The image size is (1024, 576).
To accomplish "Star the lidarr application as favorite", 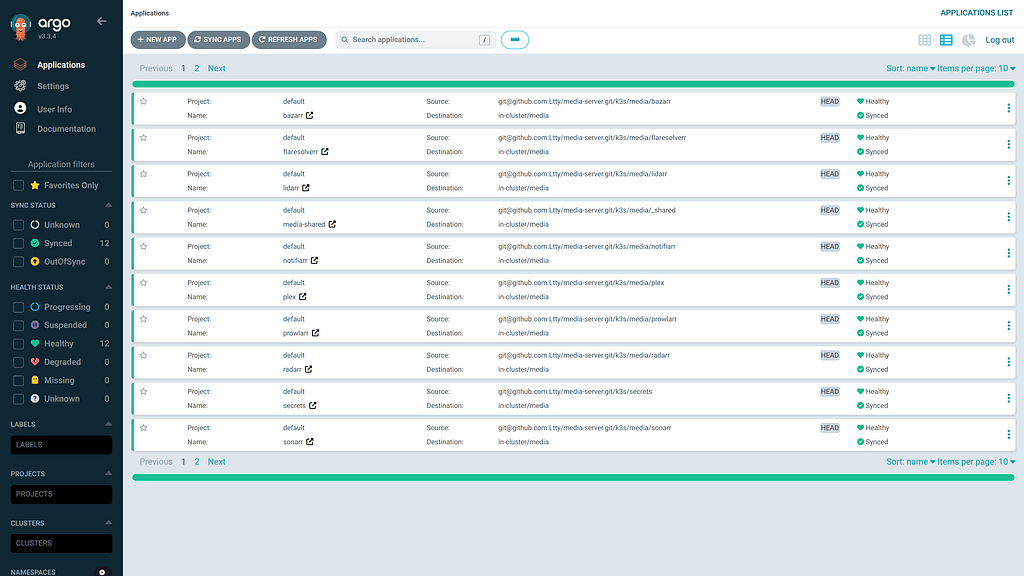I will click(144, 174).
